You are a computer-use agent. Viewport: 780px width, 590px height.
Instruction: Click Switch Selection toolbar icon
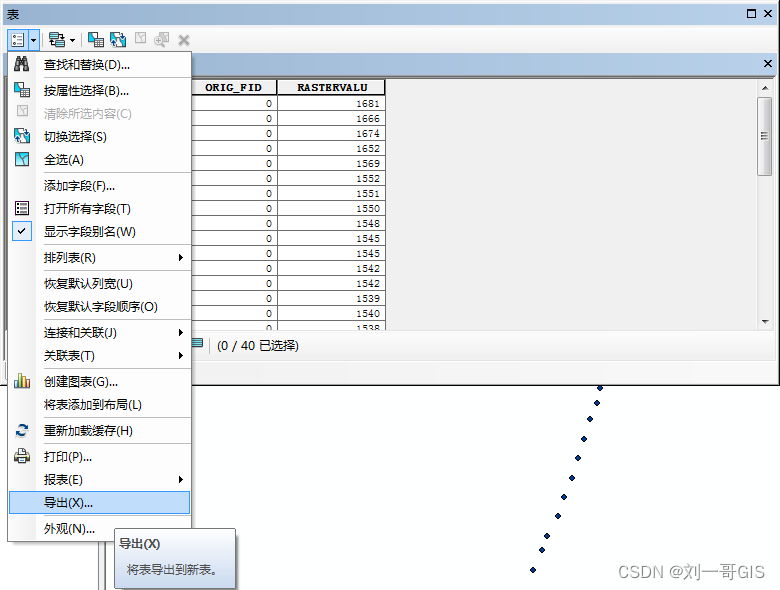[x=118, y=40]
